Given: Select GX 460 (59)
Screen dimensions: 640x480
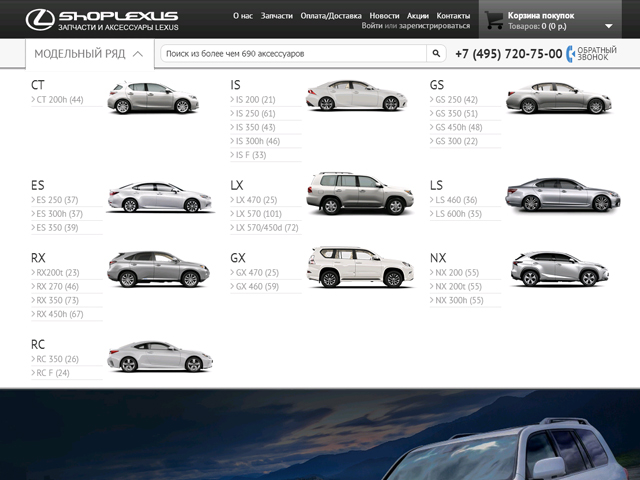Looking at the screenshot, I should (x=257, y=287).
